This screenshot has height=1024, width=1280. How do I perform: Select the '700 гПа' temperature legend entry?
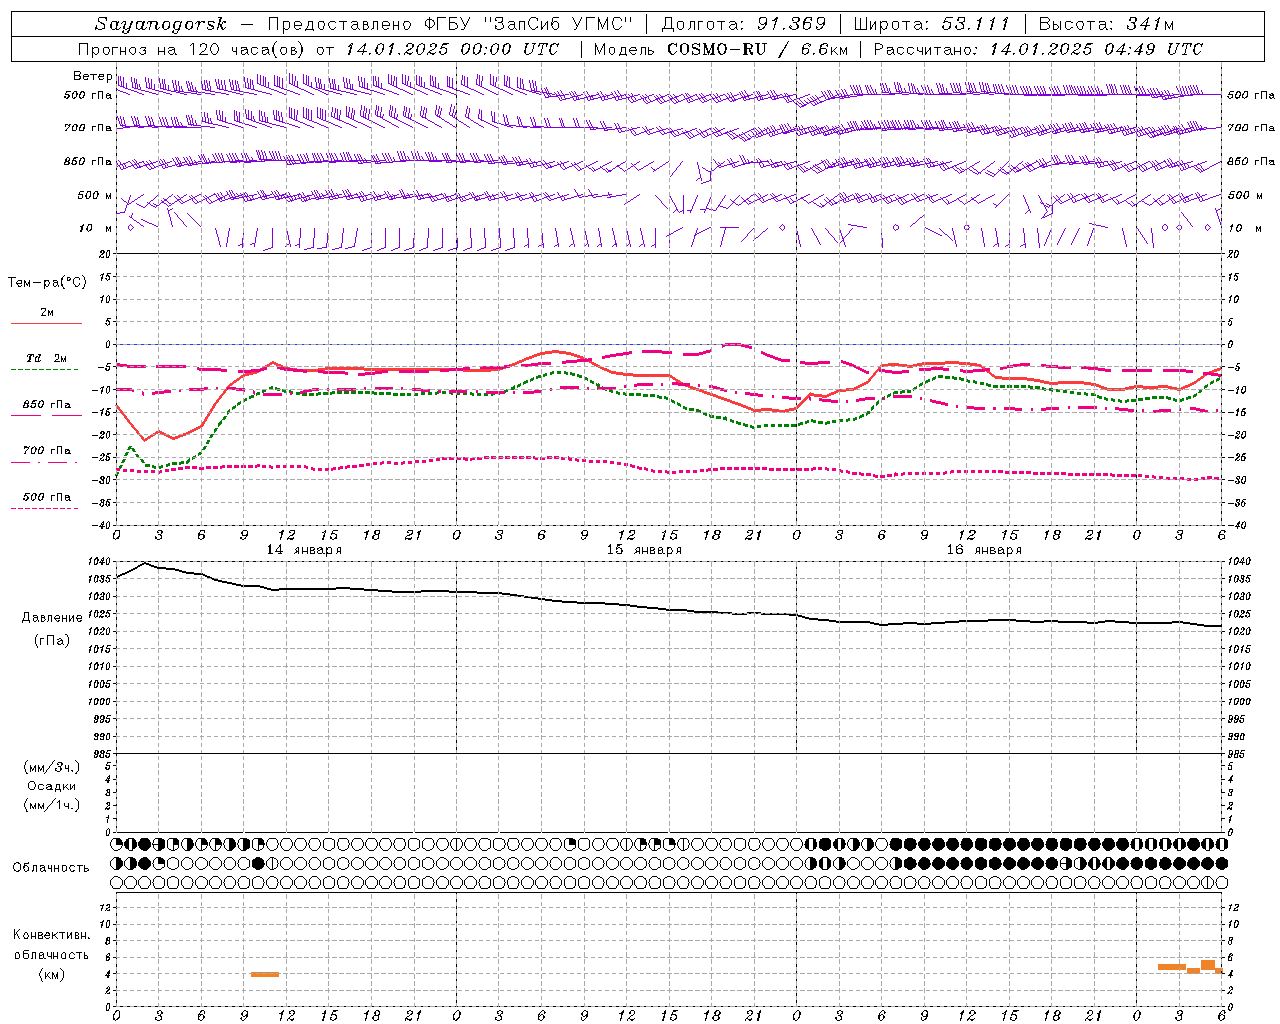(x=47, y=451)
